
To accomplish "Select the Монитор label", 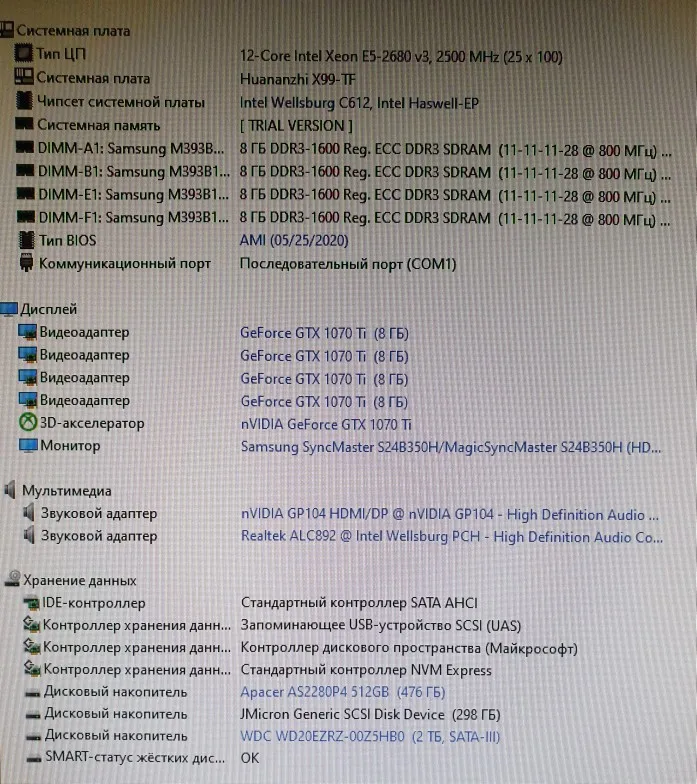I will click(70, 446).
